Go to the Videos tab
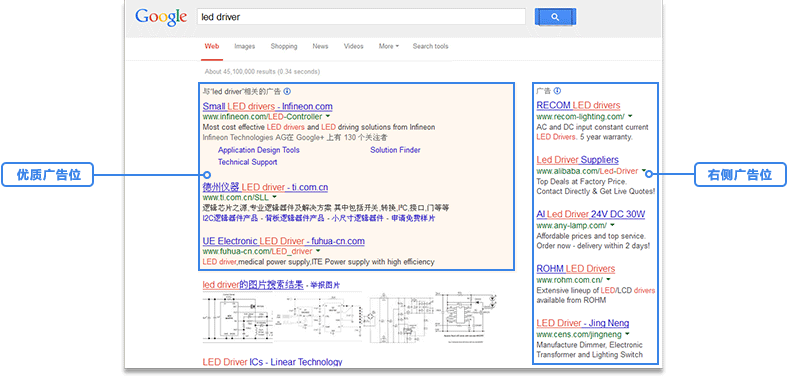This screenshot has height=377, width=787. [x=353, y=46]
